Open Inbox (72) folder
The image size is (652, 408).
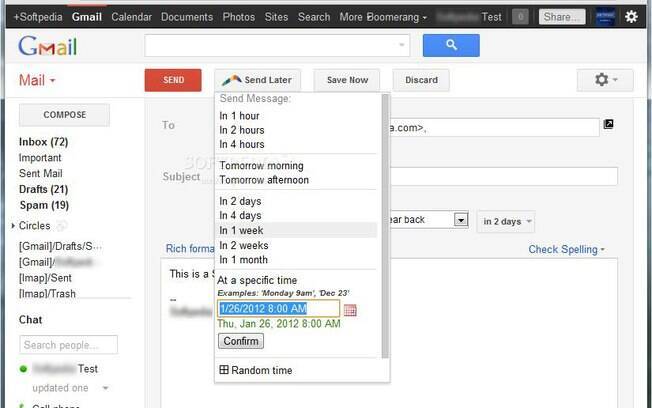coord(43,142)
